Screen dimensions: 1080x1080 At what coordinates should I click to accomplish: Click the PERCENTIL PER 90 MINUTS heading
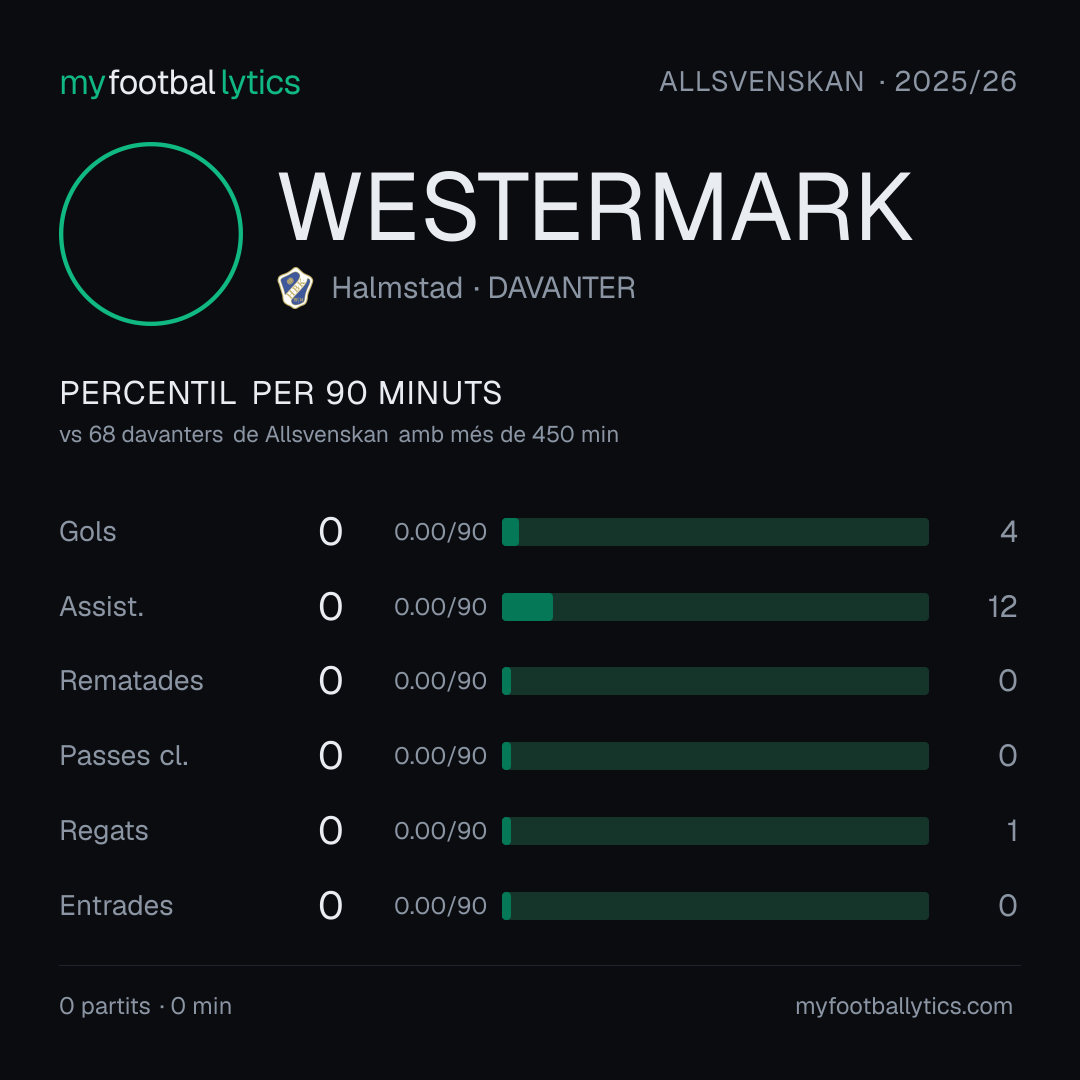pos(280,393)
